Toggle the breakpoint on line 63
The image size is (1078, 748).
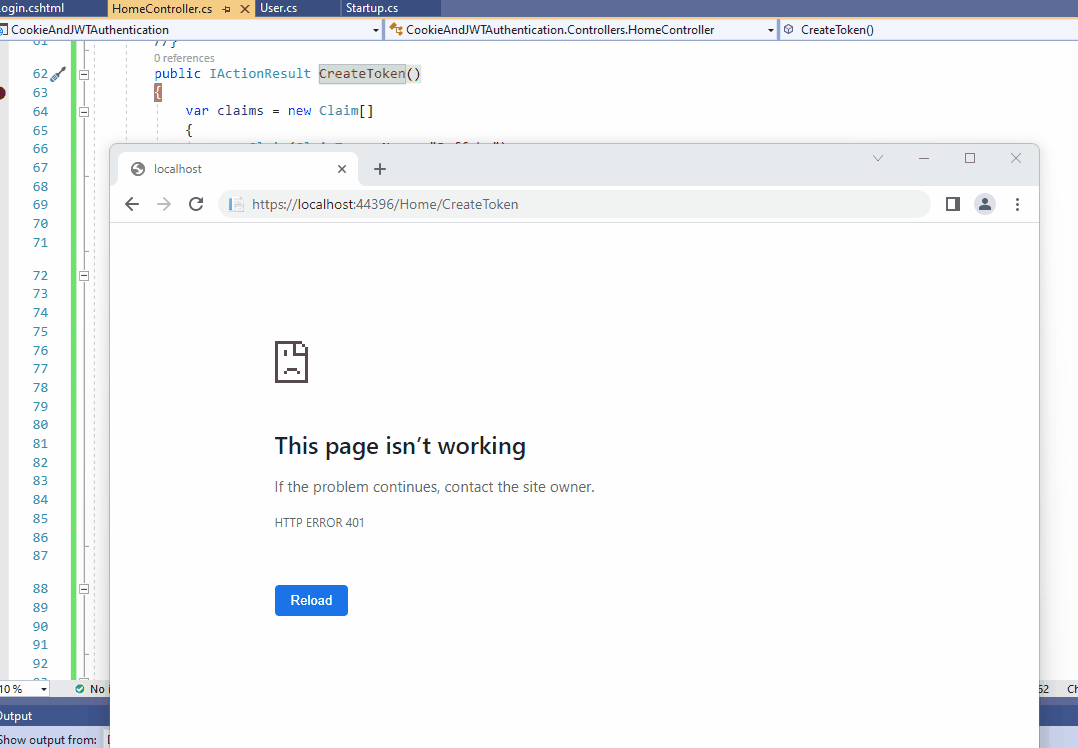(2, 93)
